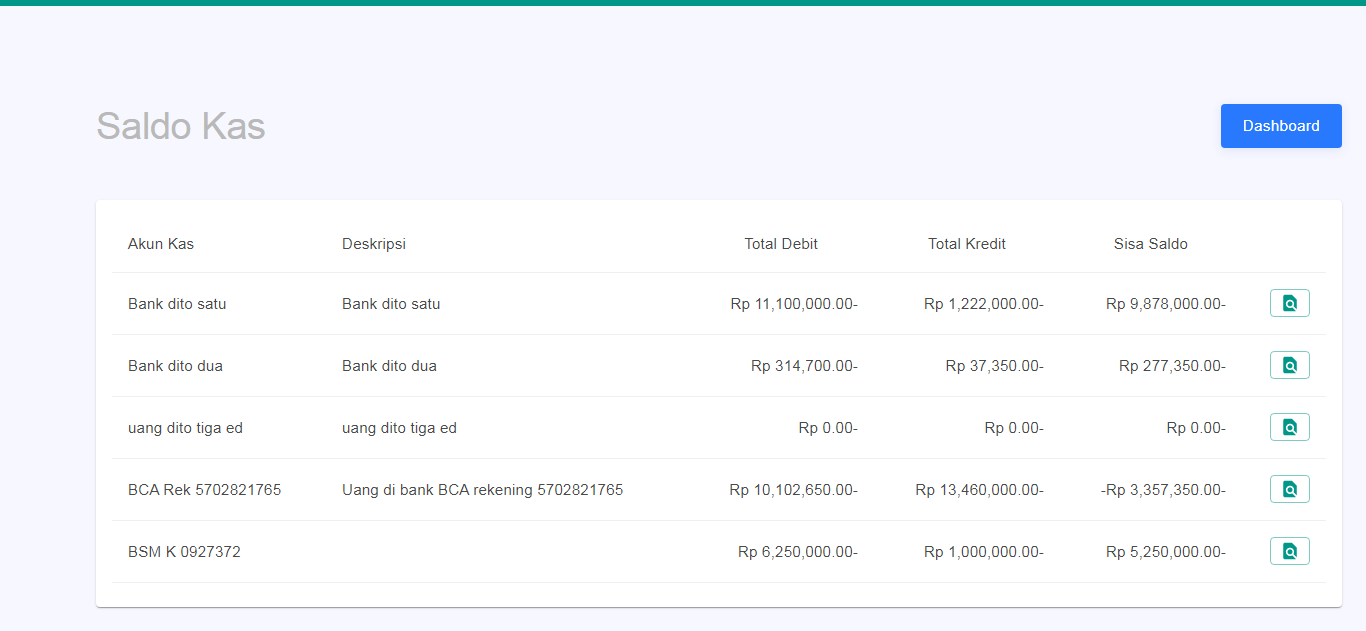Select the view icon beside the negative balance row

1289,488
